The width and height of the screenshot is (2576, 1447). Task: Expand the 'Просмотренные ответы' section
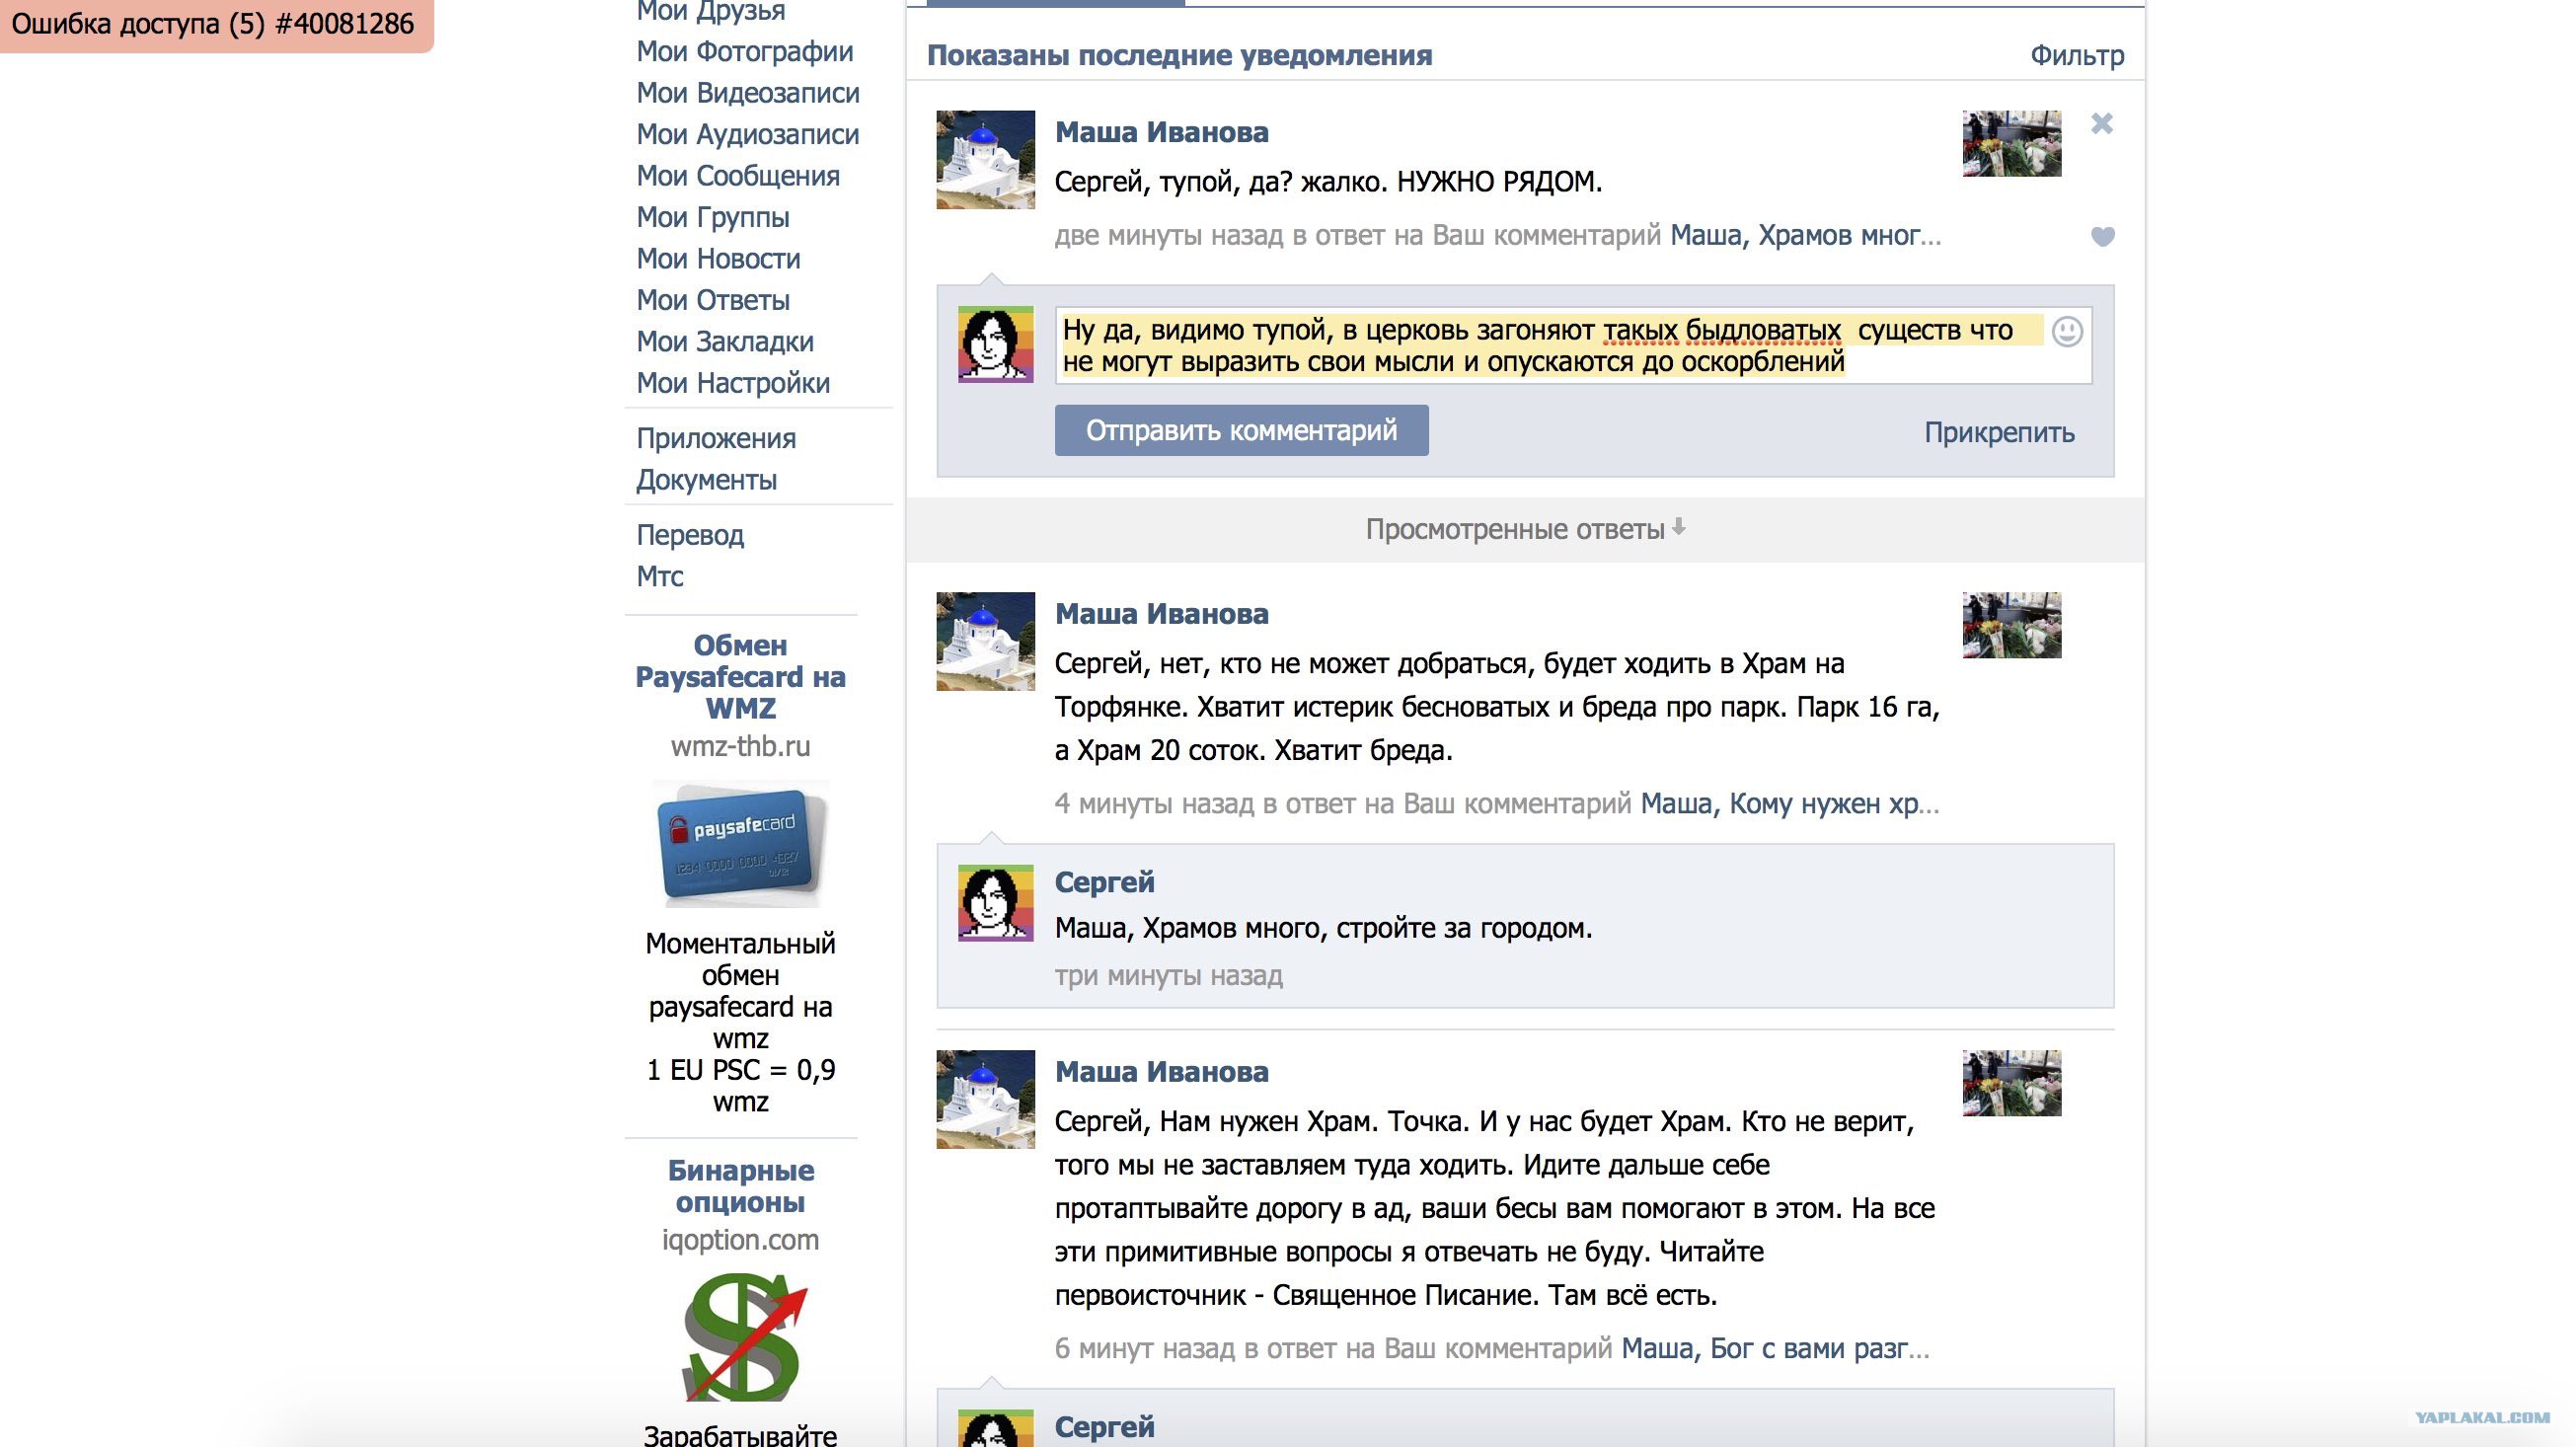pyautogui.click(x=1525, y=529)
